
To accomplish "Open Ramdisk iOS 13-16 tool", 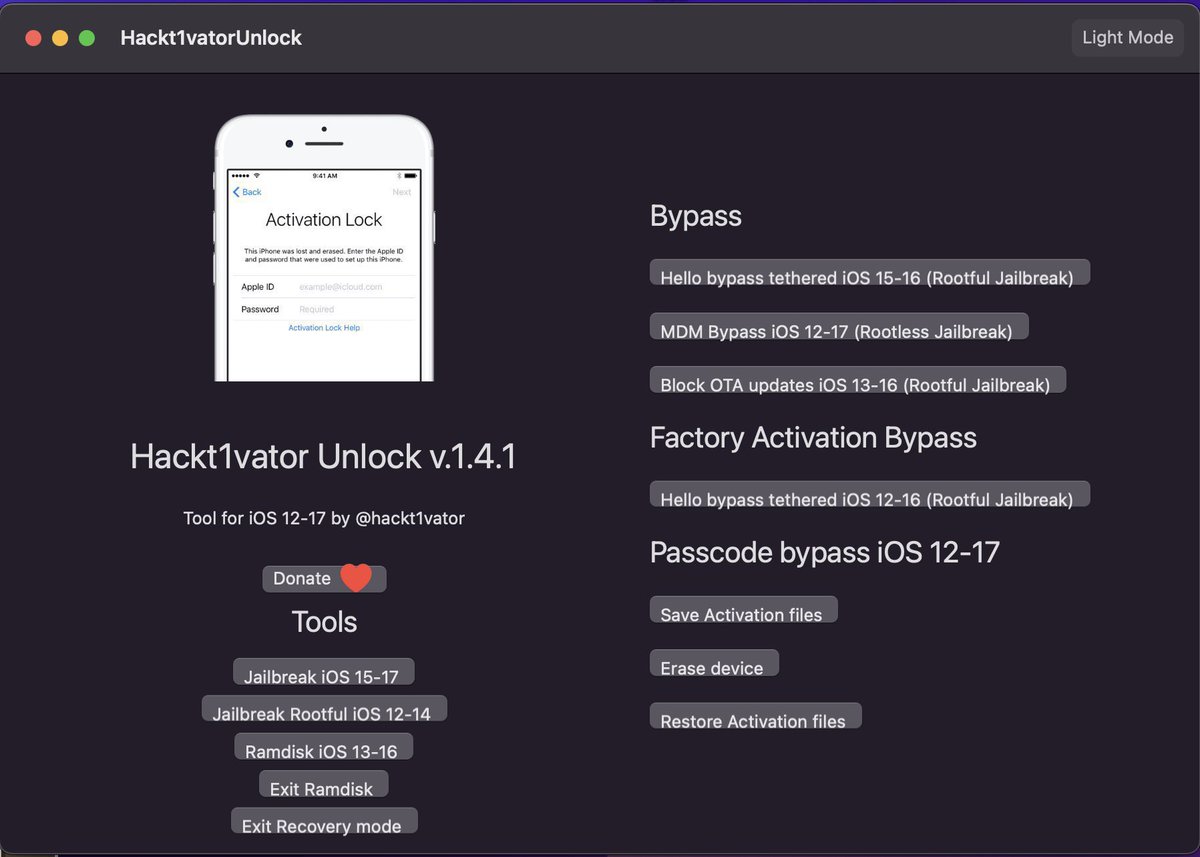I will (323, 747).
